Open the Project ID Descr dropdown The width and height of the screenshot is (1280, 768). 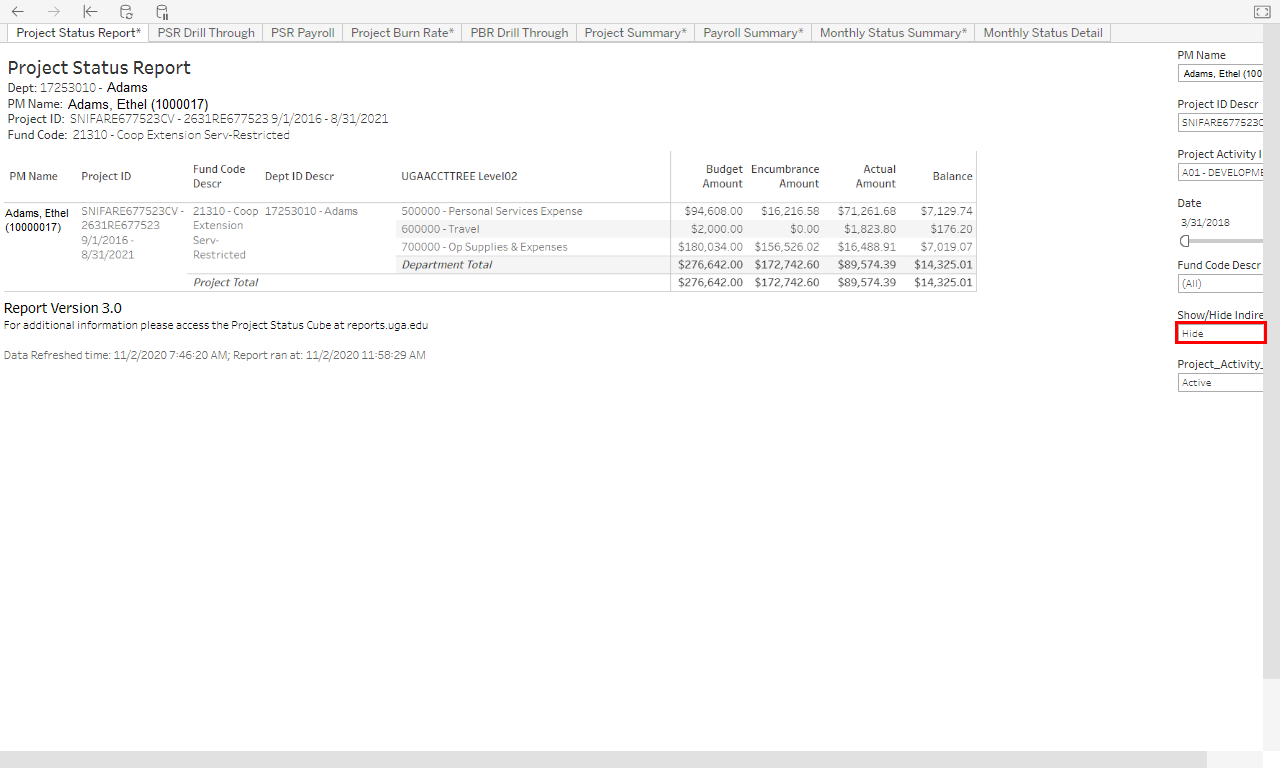1220,122
